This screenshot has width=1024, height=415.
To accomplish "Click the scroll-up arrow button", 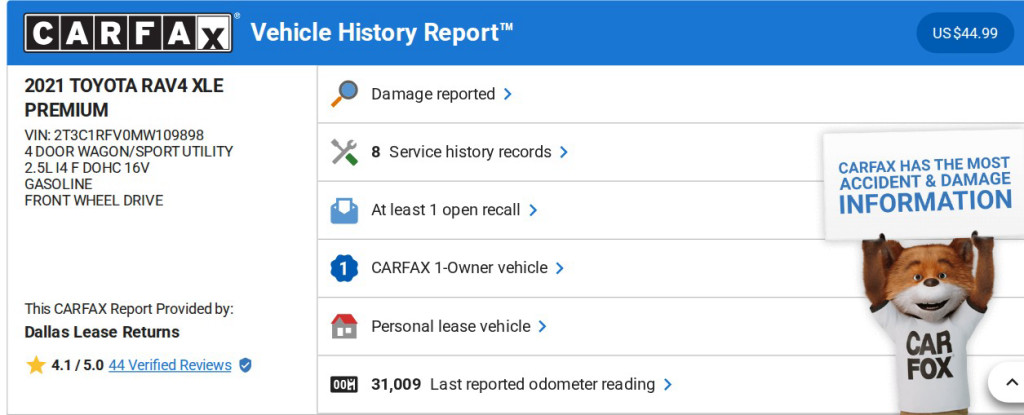I will click(x=1004, y=382).
